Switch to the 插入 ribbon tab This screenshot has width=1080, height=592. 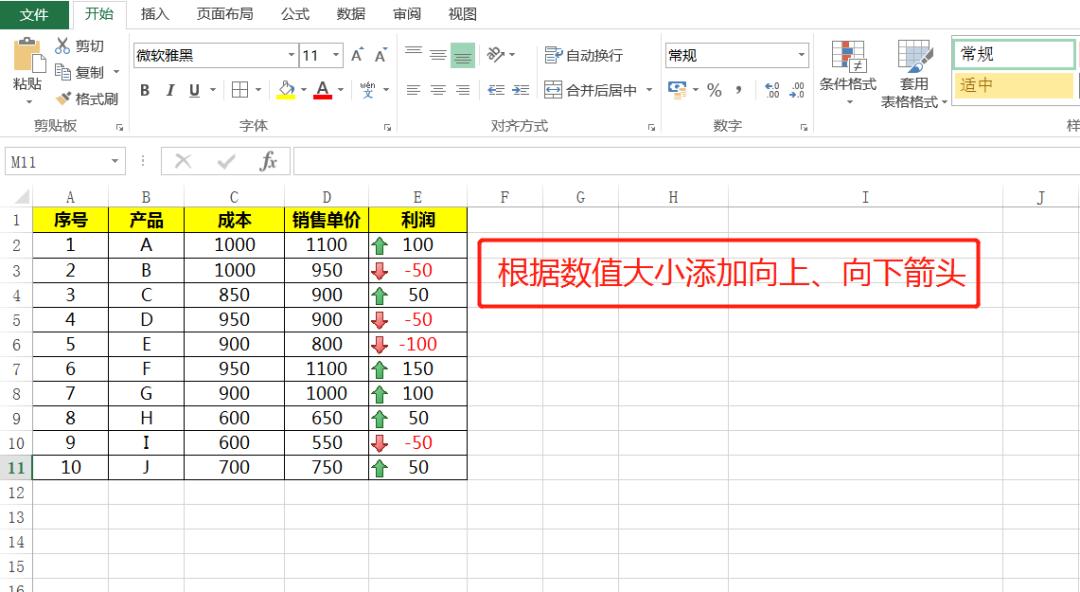coord(155,14)
